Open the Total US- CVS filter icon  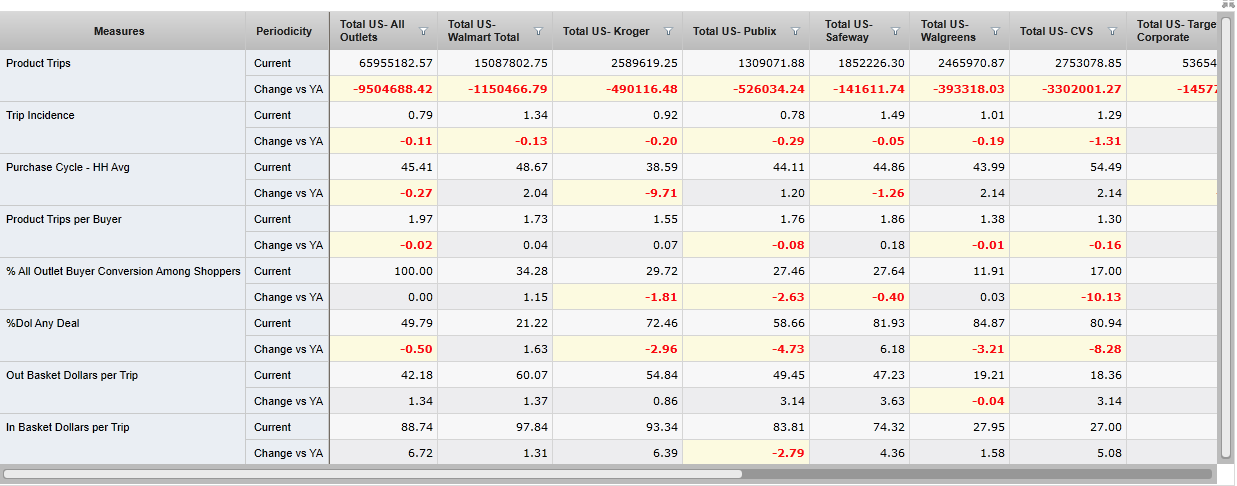pyautogui.click(x=1111, y=32)
